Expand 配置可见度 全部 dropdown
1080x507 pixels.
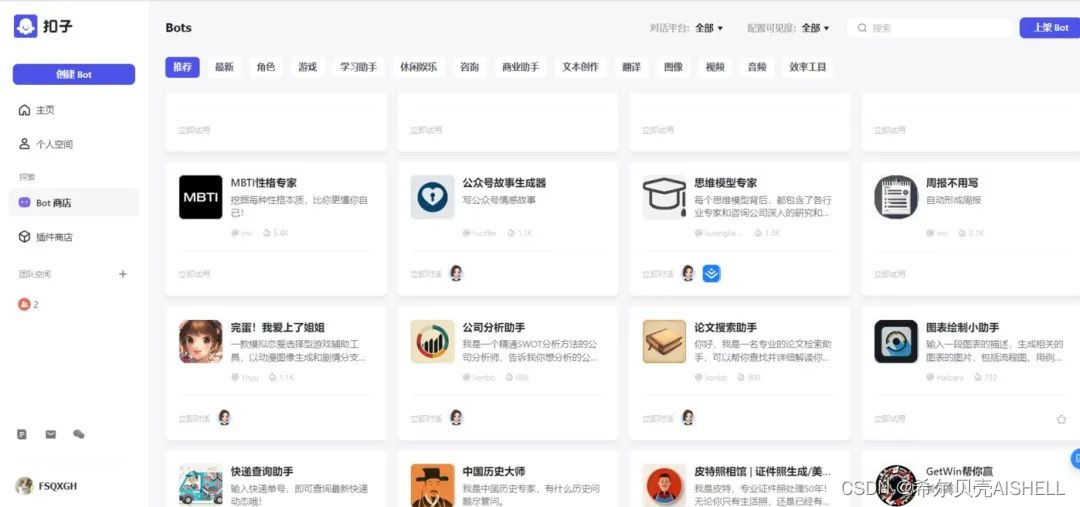point(816,28)
